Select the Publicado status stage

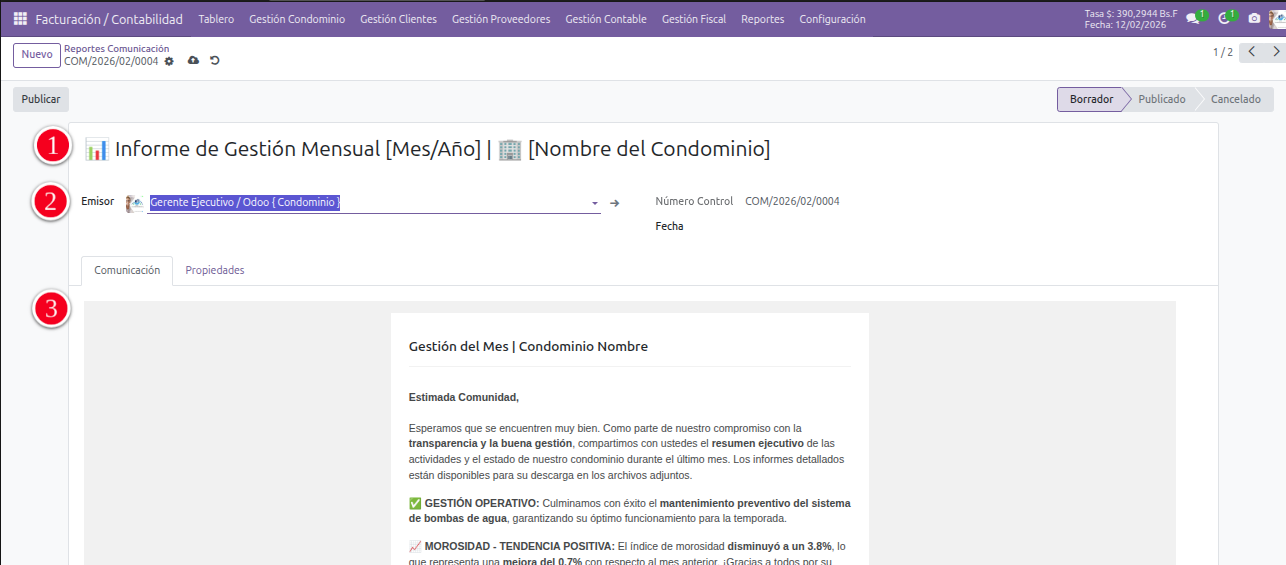click(1161, 99)
